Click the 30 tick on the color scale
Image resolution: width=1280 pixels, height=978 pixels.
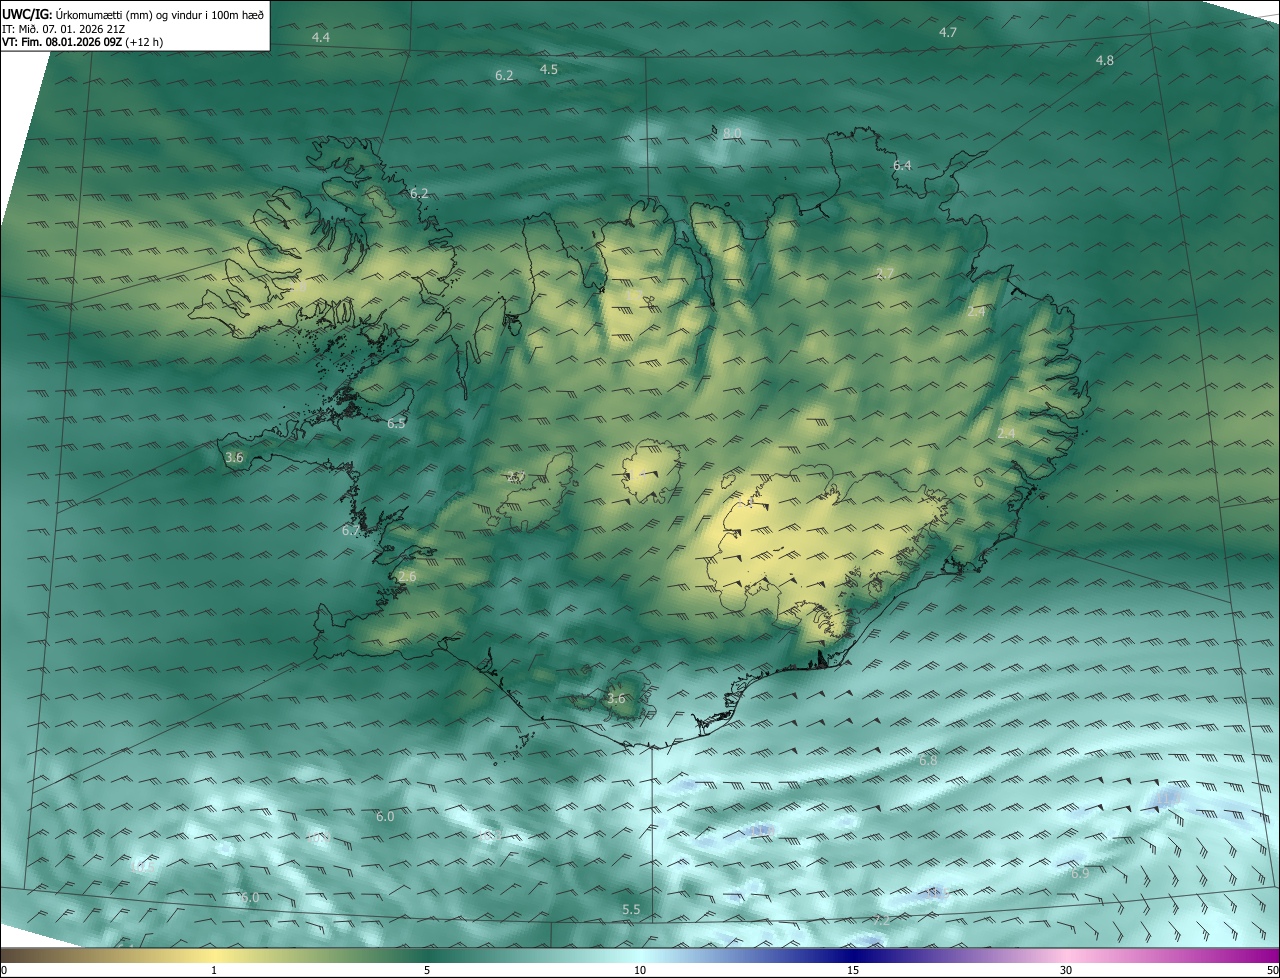point(1066,970)
